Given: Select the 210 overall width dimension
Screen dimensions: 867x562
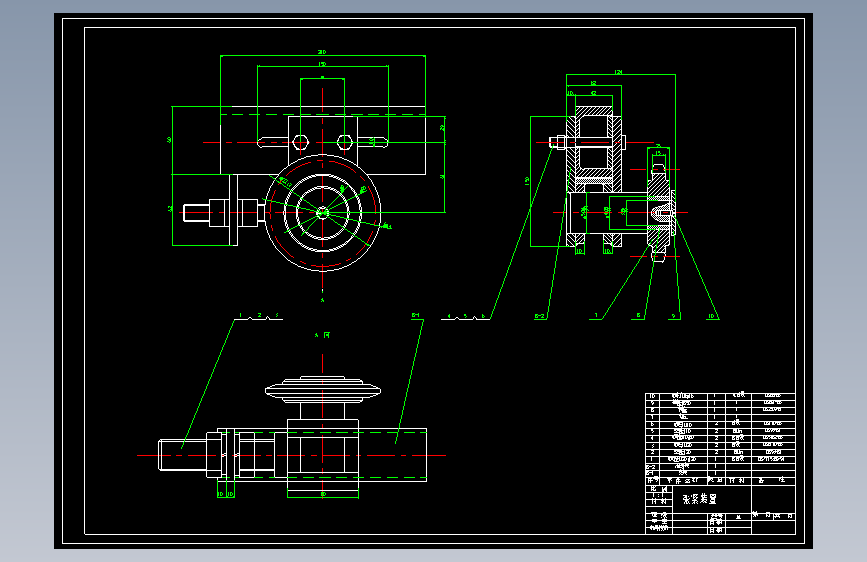Looking at the screenshot, I should coord(322,52).
